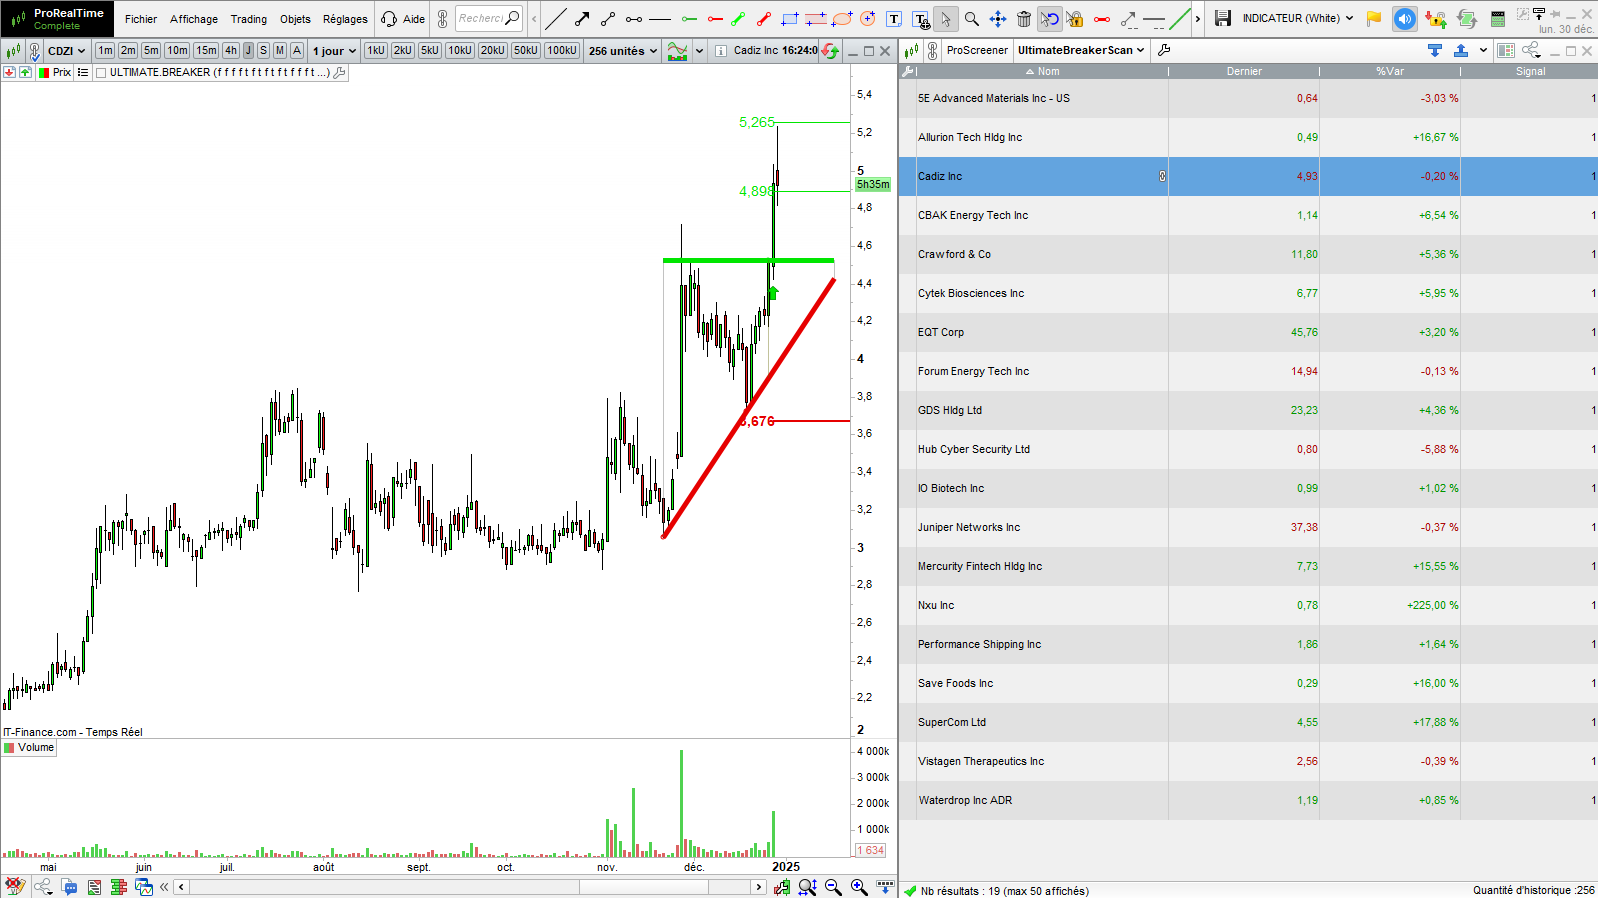Open the CDZI ticker dropdown
1598x898 pixels.
[x=67, y=50]
